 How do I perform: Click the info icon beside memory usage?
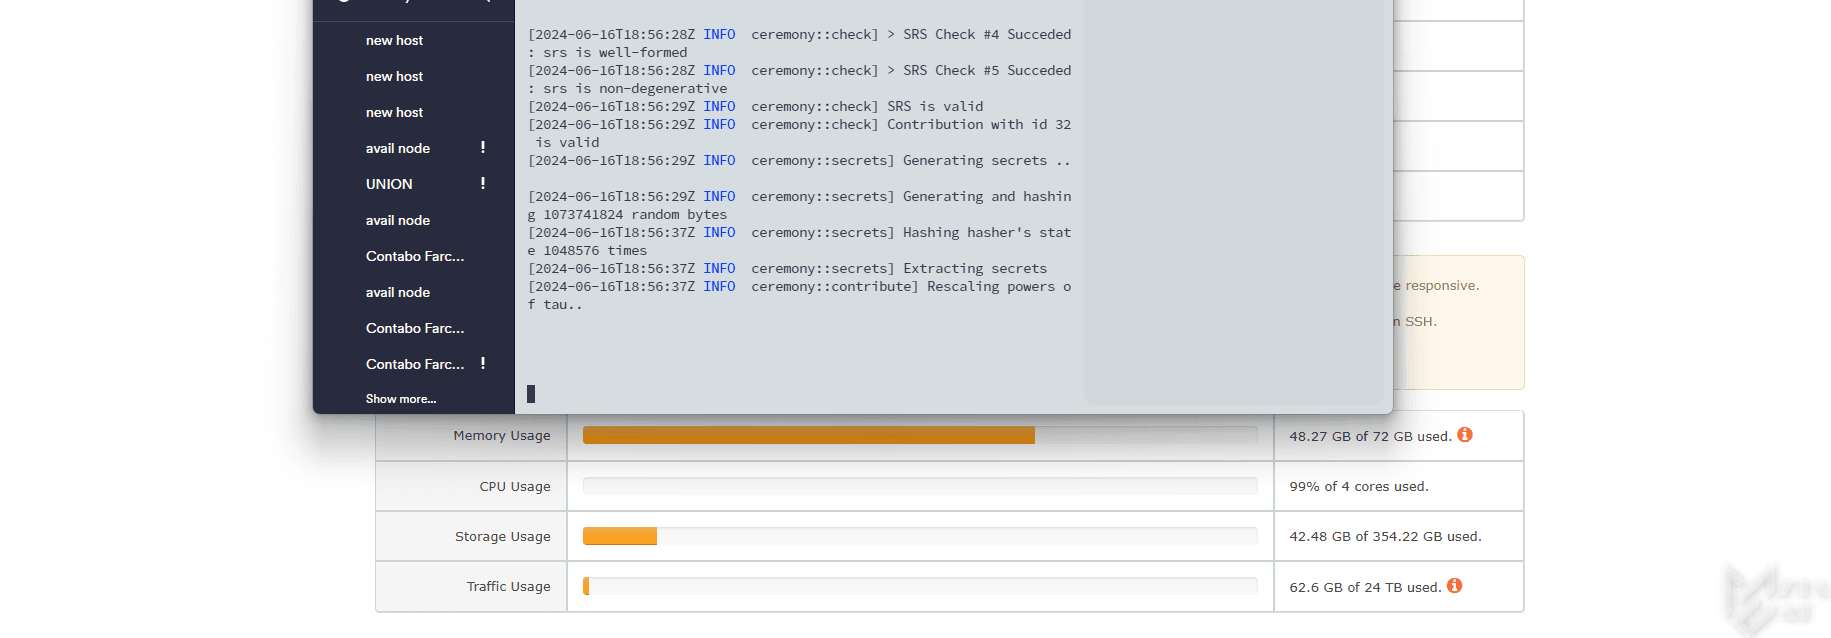[x=1464, y=435]
